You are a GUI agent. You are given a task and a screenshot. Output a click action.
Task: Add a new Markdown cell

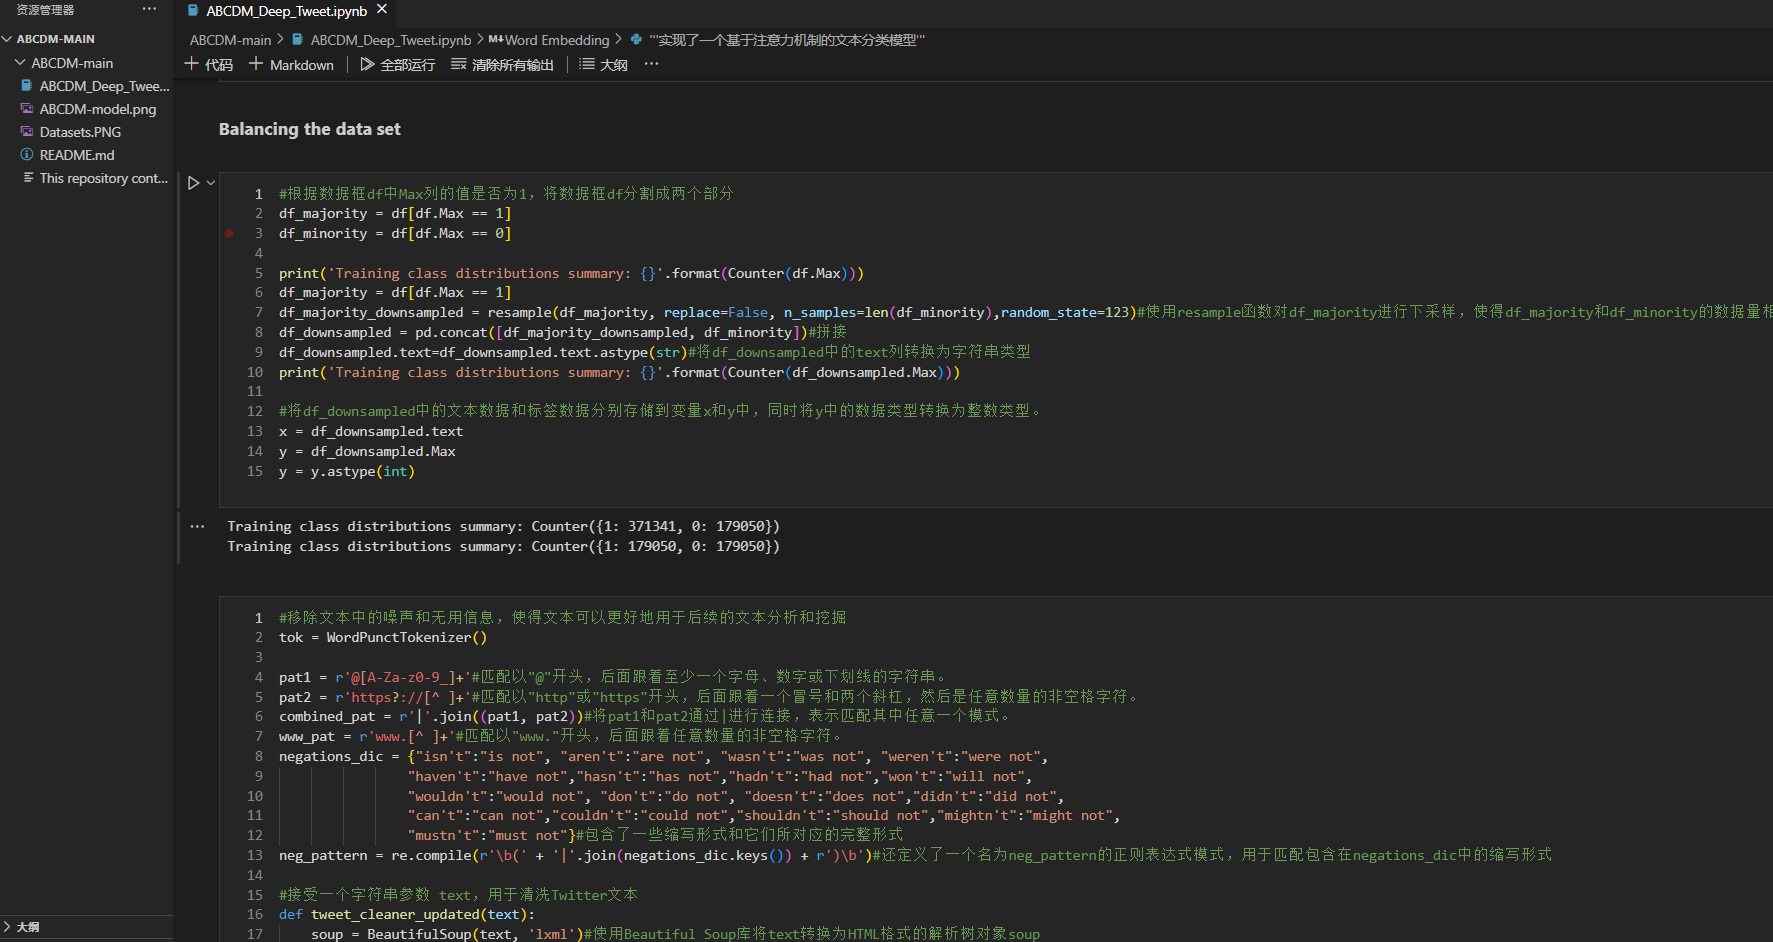(291, 65)
